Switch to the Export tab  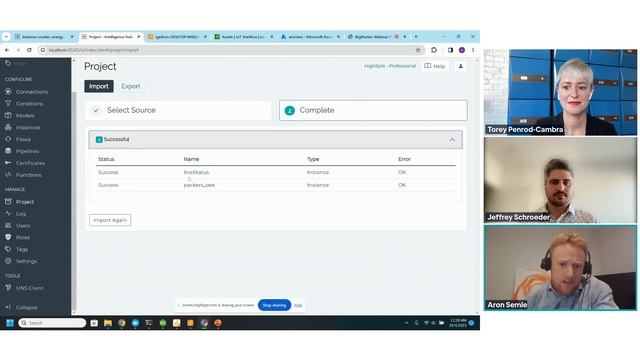coord(131,86)
